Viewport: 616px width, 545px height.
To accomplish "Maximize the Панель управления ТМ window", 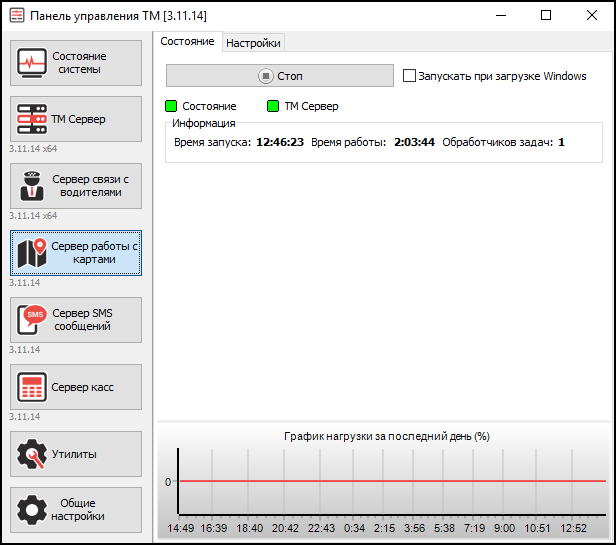I will (x=546, y=16).
